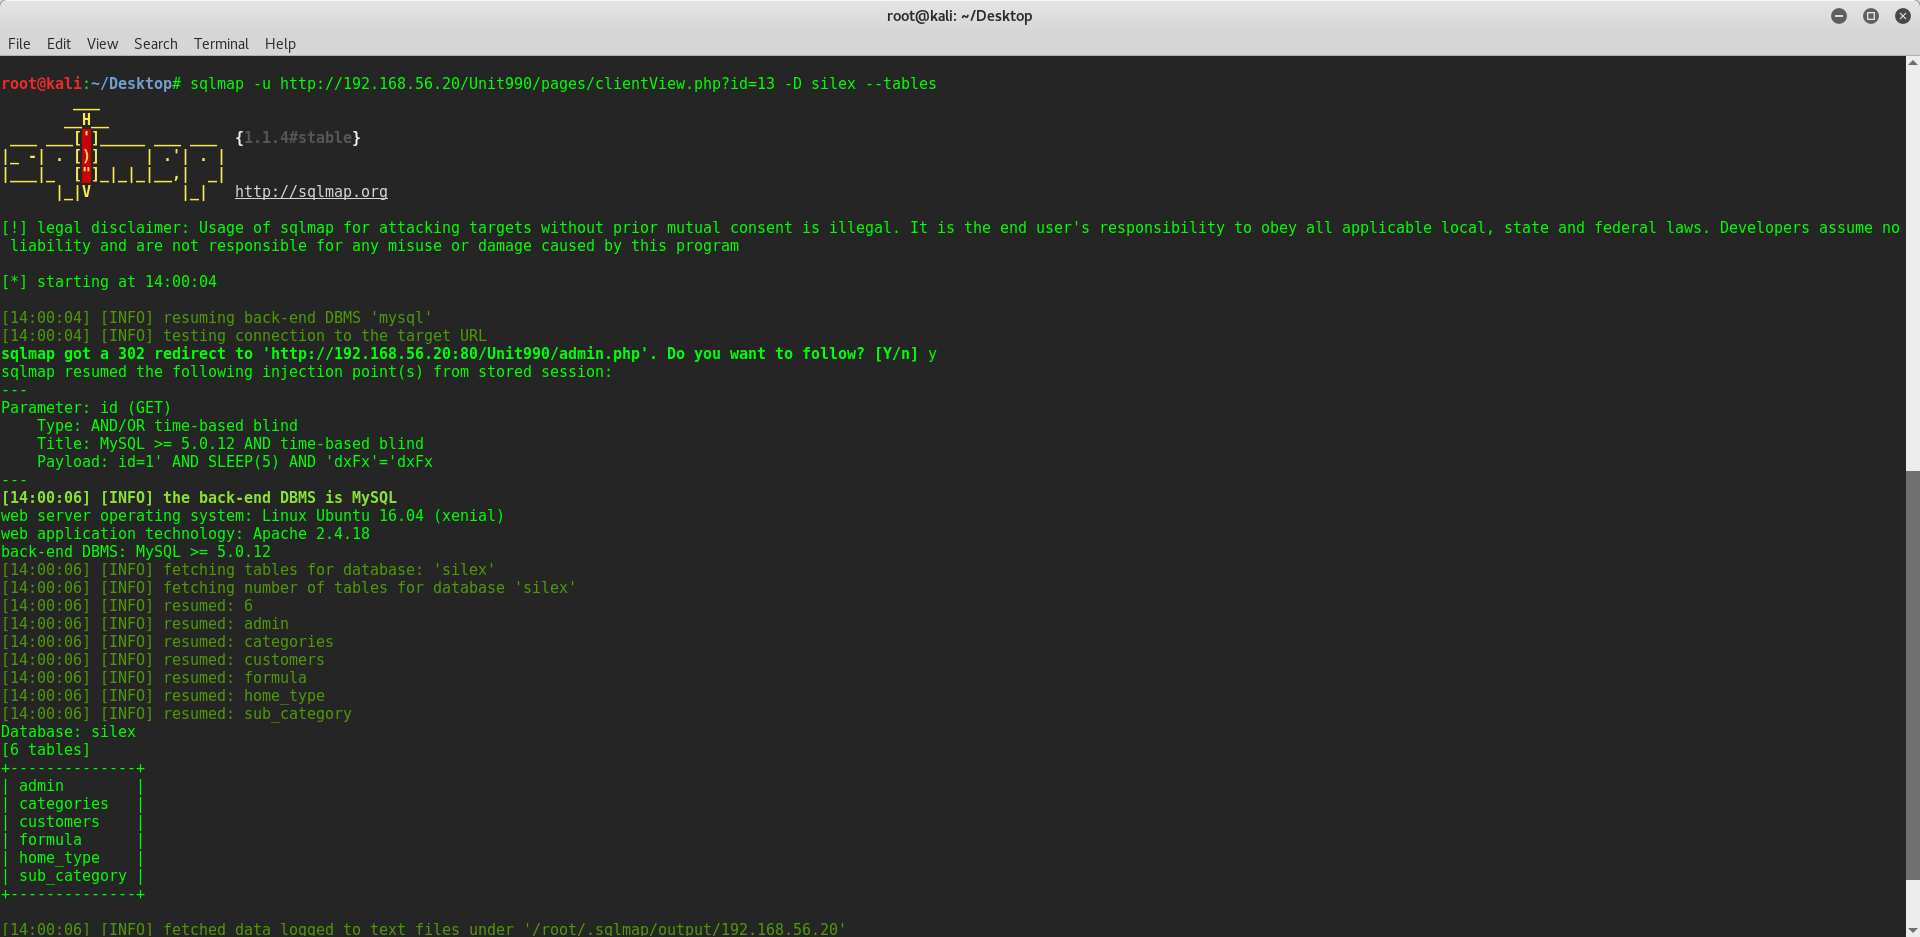Click 'sqlmap resumed the following injection point(s)' line
The height and width of the screenshot is (937, 1920).
point(306,372)
